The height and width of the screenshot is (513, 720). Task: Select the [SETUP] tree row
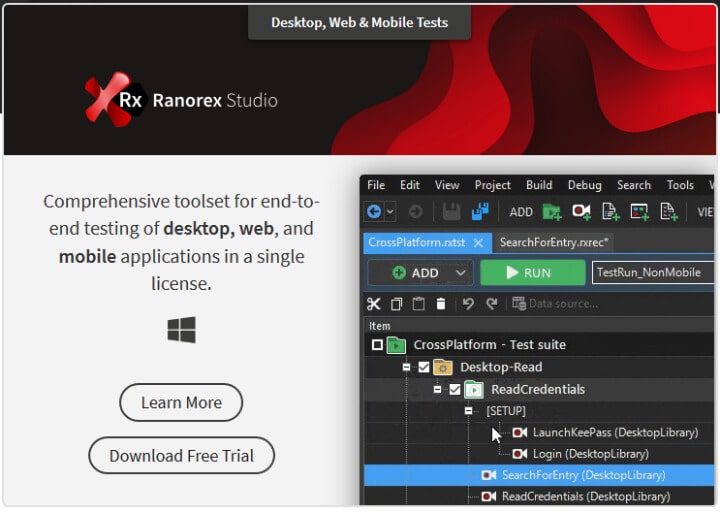[506, 411]
